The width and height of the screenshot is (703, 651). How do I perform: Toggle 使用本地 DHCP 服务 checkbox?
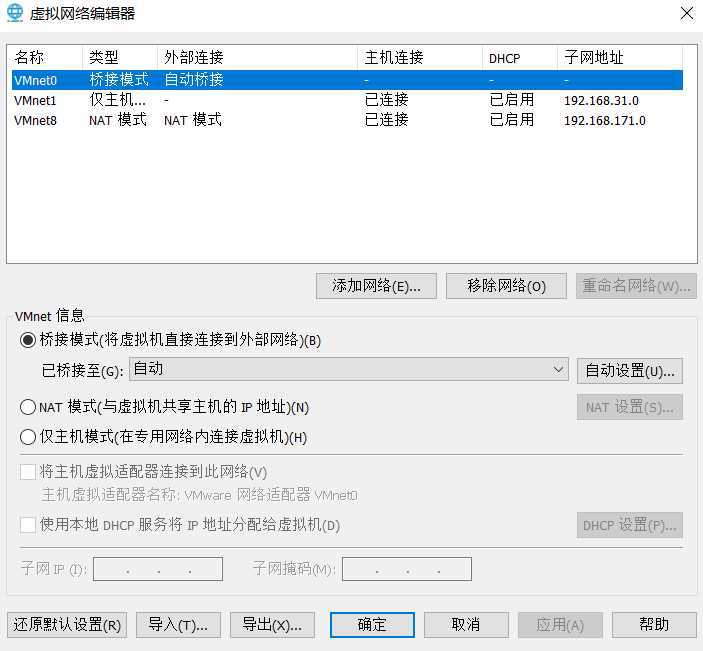(x=28, y=525)
